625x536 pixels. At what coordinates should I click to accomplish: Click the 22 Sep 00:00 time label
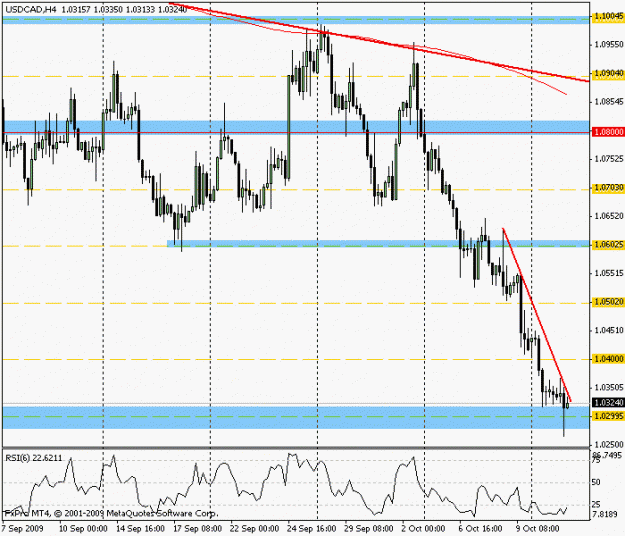[254, 529]
